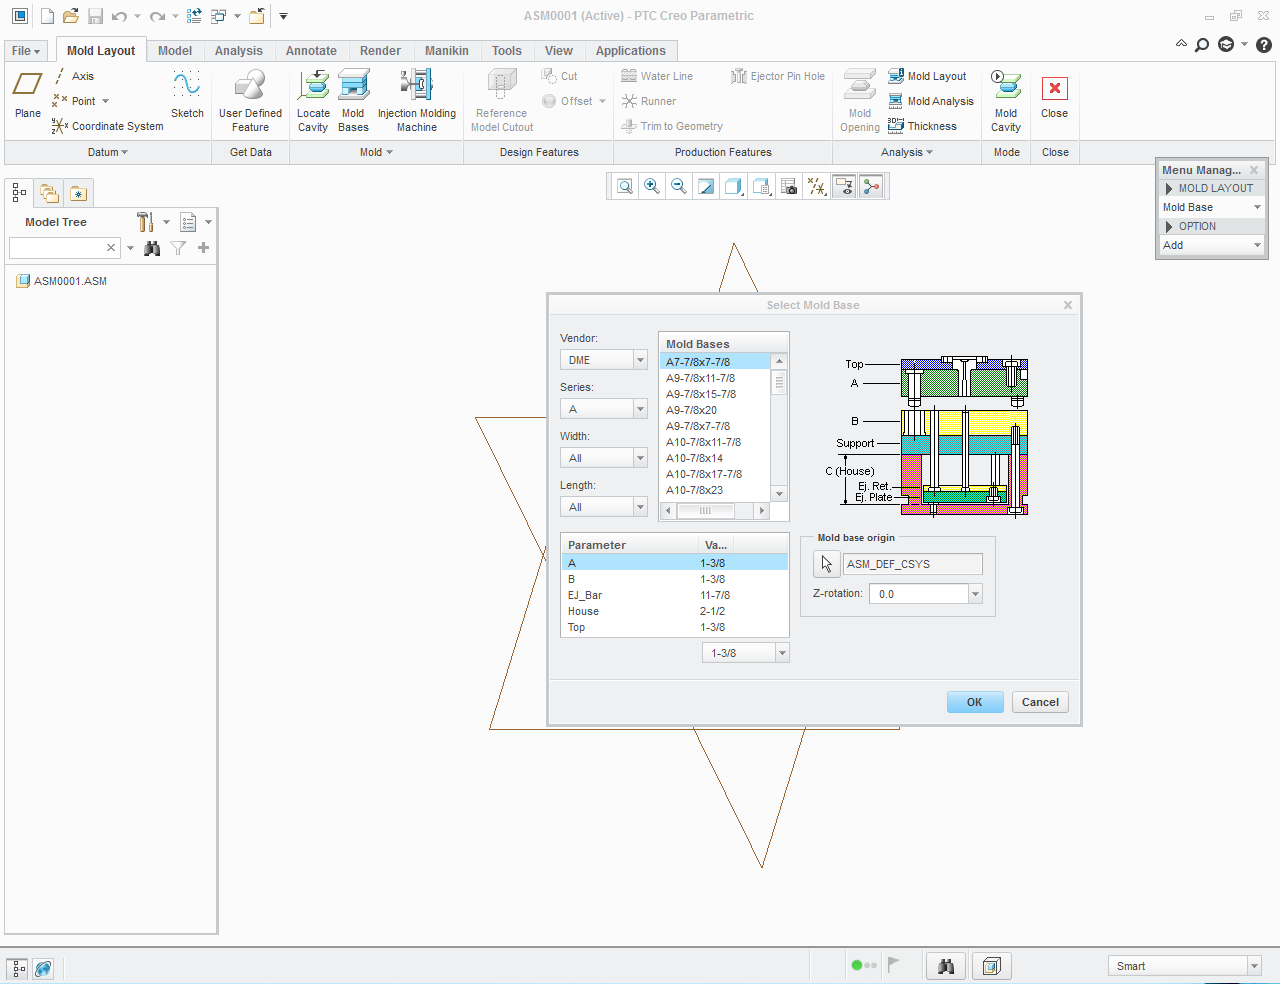
Task: Click the Plane datum tool
Action: pos(28,95)
